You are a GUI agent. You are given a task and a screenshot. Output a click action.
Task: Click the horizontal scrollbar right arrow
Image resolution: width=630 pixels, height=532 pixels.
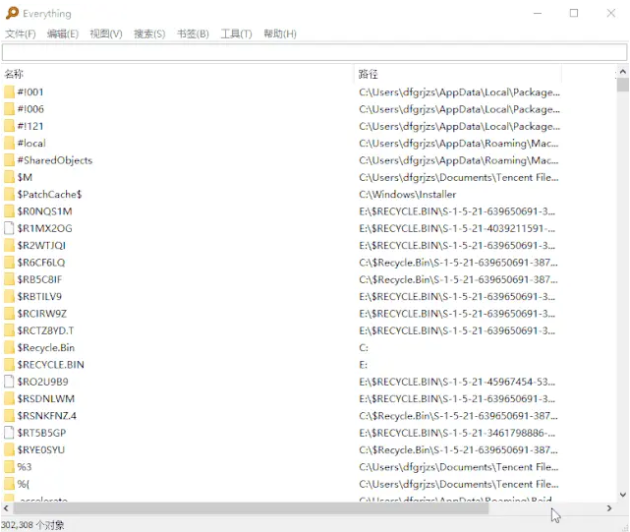point(610,508)
